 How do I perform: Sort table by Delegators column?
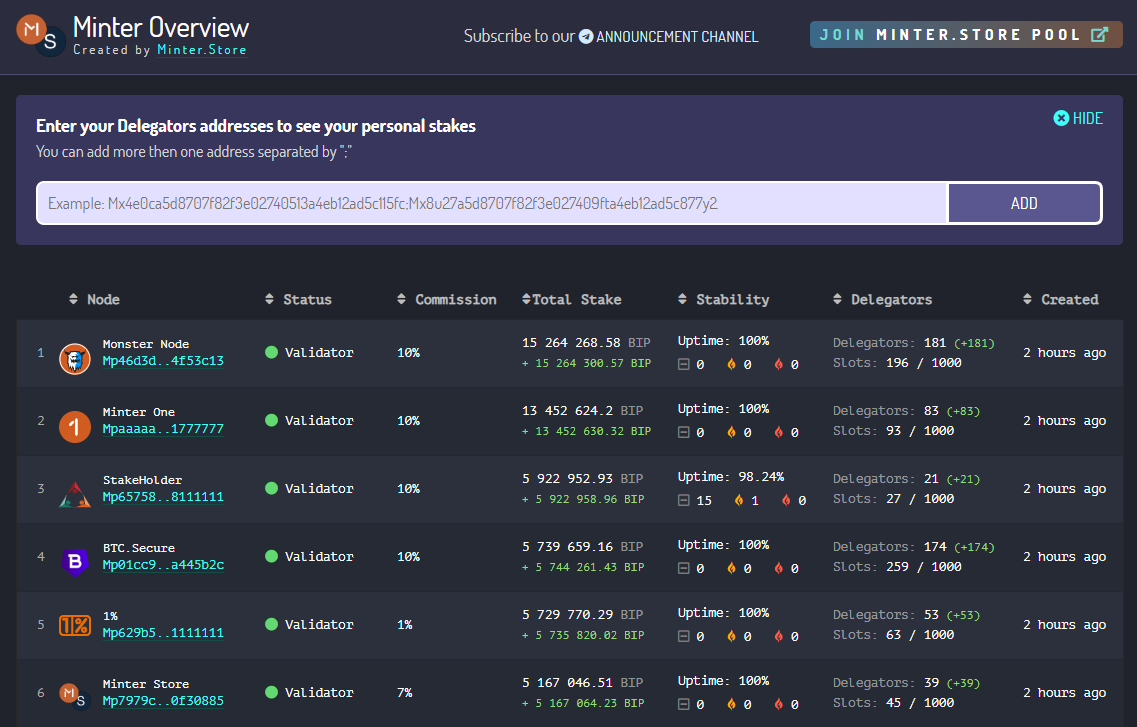(882, 299)
